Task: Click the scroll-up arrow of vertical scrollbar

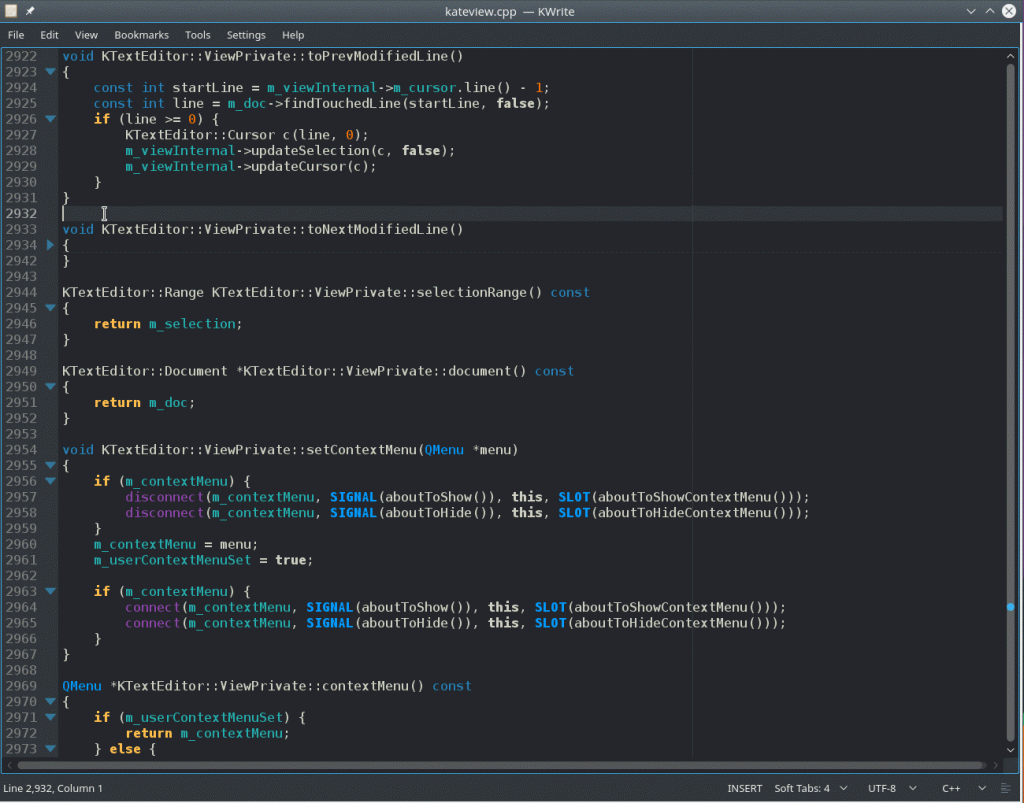Action: point(1011,55)
